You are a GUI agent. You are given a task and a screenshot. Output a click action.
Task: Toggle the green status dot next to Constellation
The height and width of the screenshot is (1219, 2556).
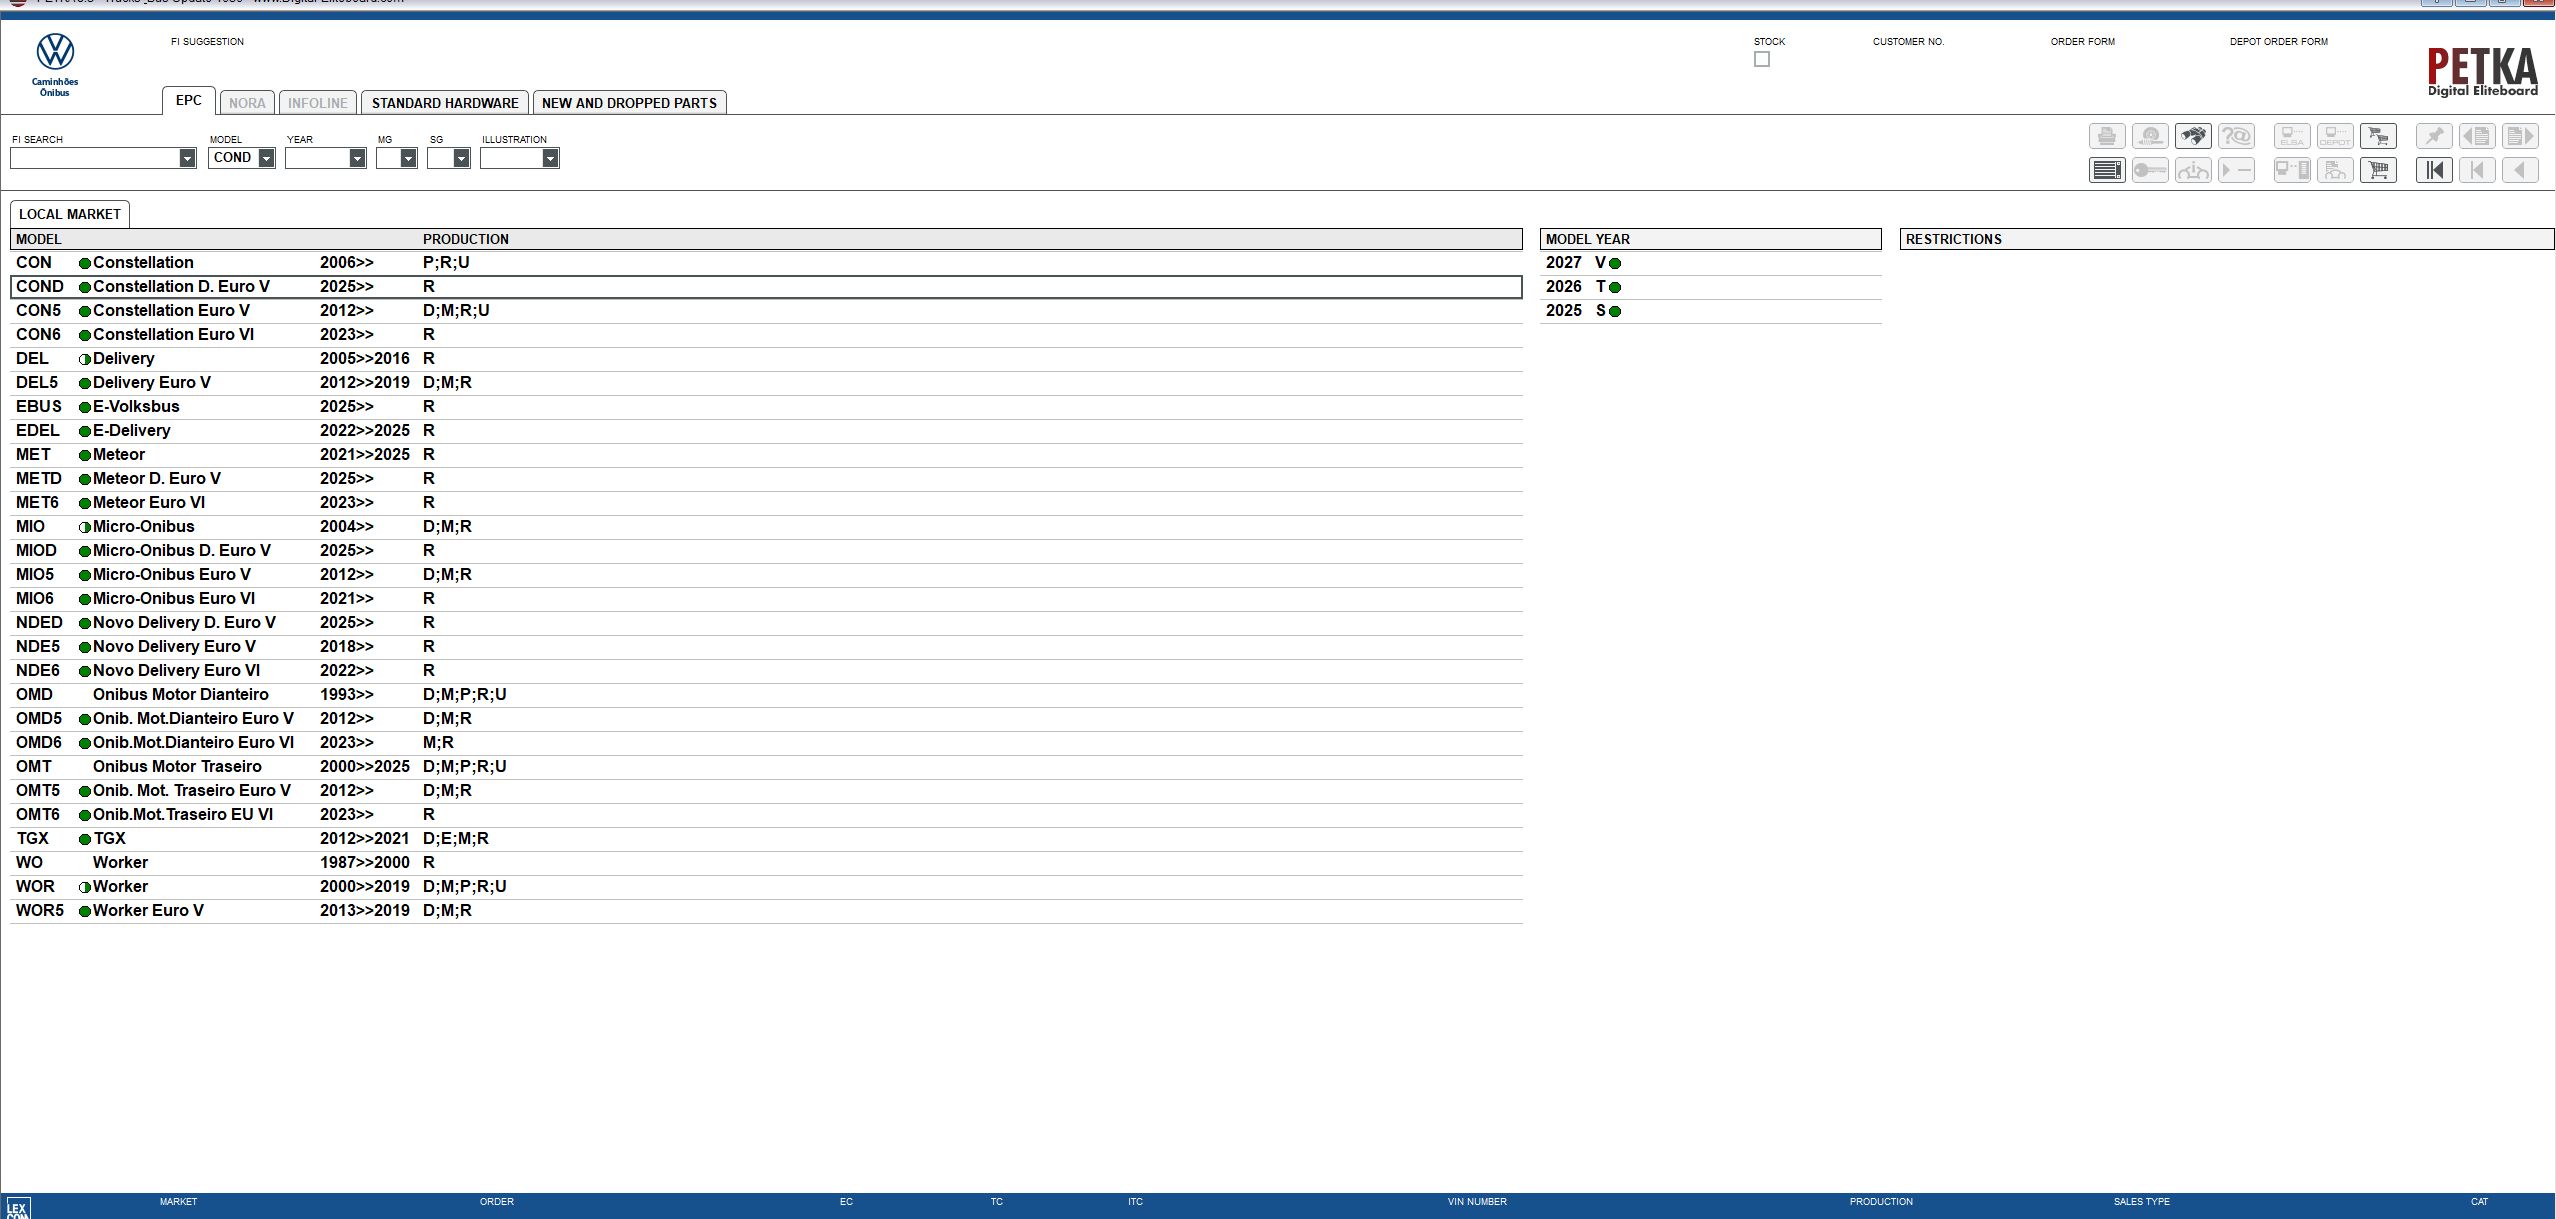84,263
